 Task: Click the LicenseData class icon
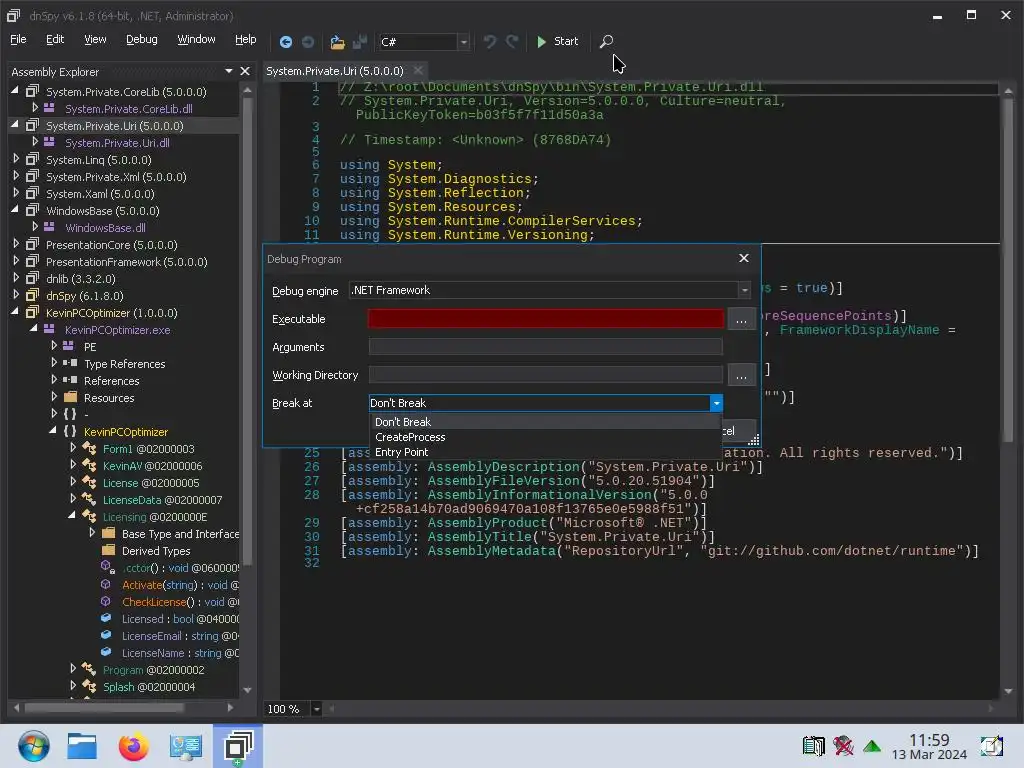pos(89,499)
